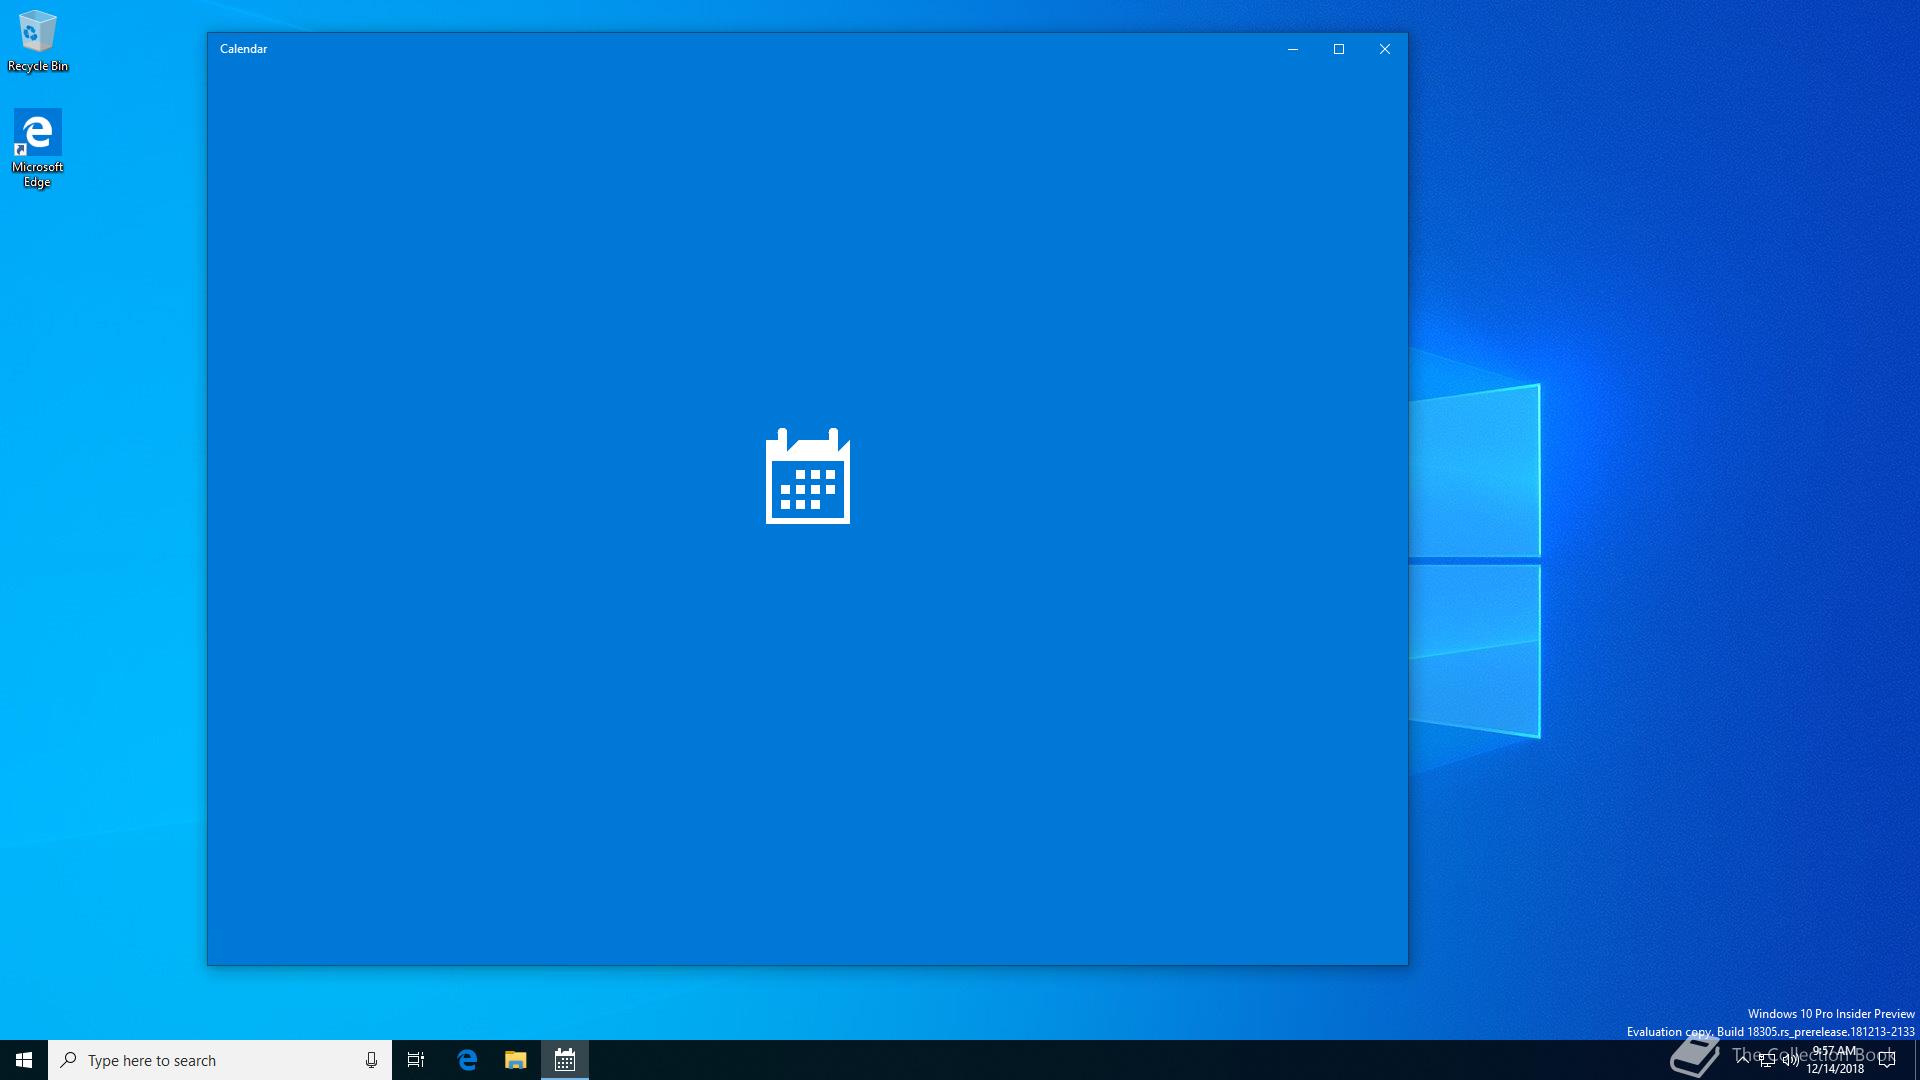Click the Calendar window title text
Viewport: 1920px width, 1080px height.
point(243,49)
